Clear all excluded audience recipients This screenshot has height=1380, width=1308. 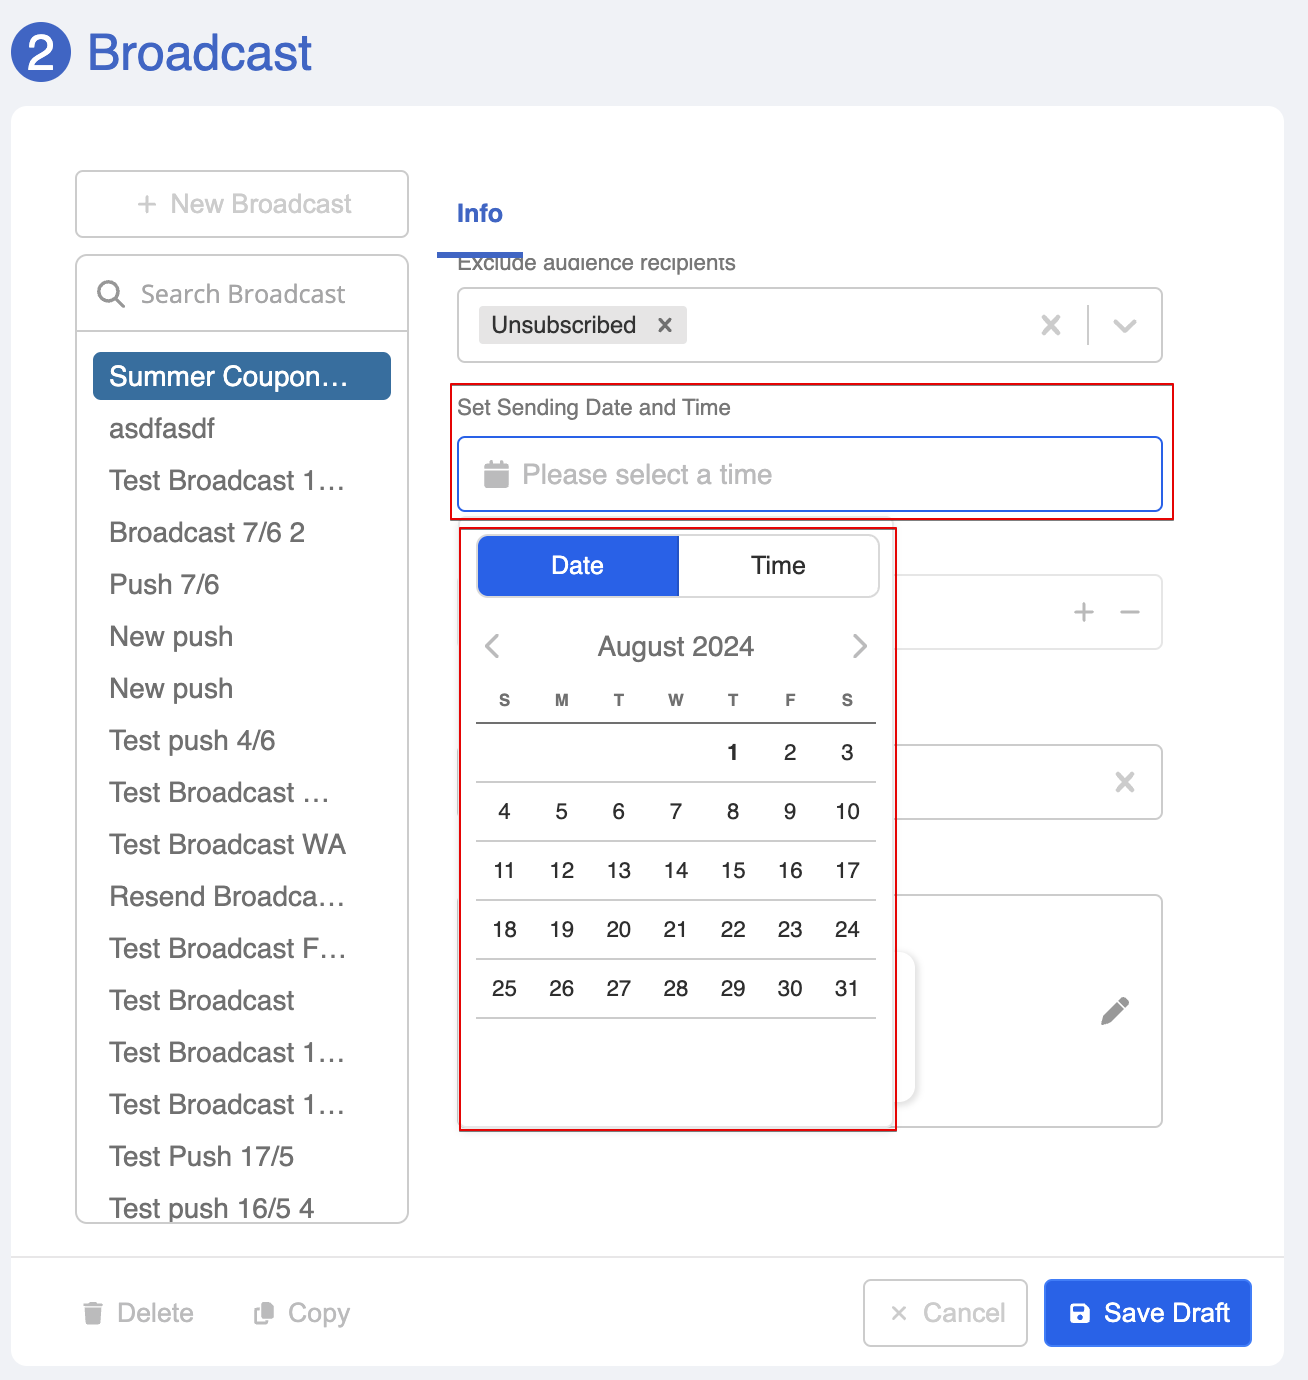click(1050, 325)
